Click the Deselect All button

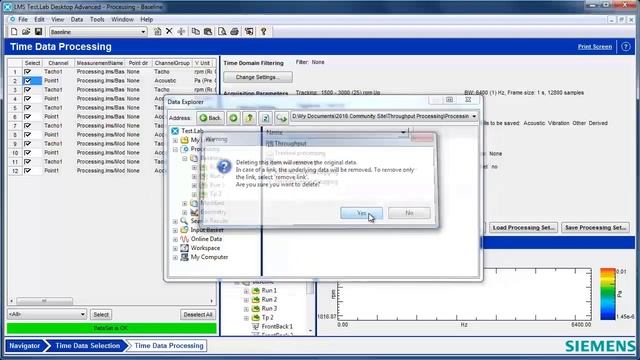pos(198,314)
